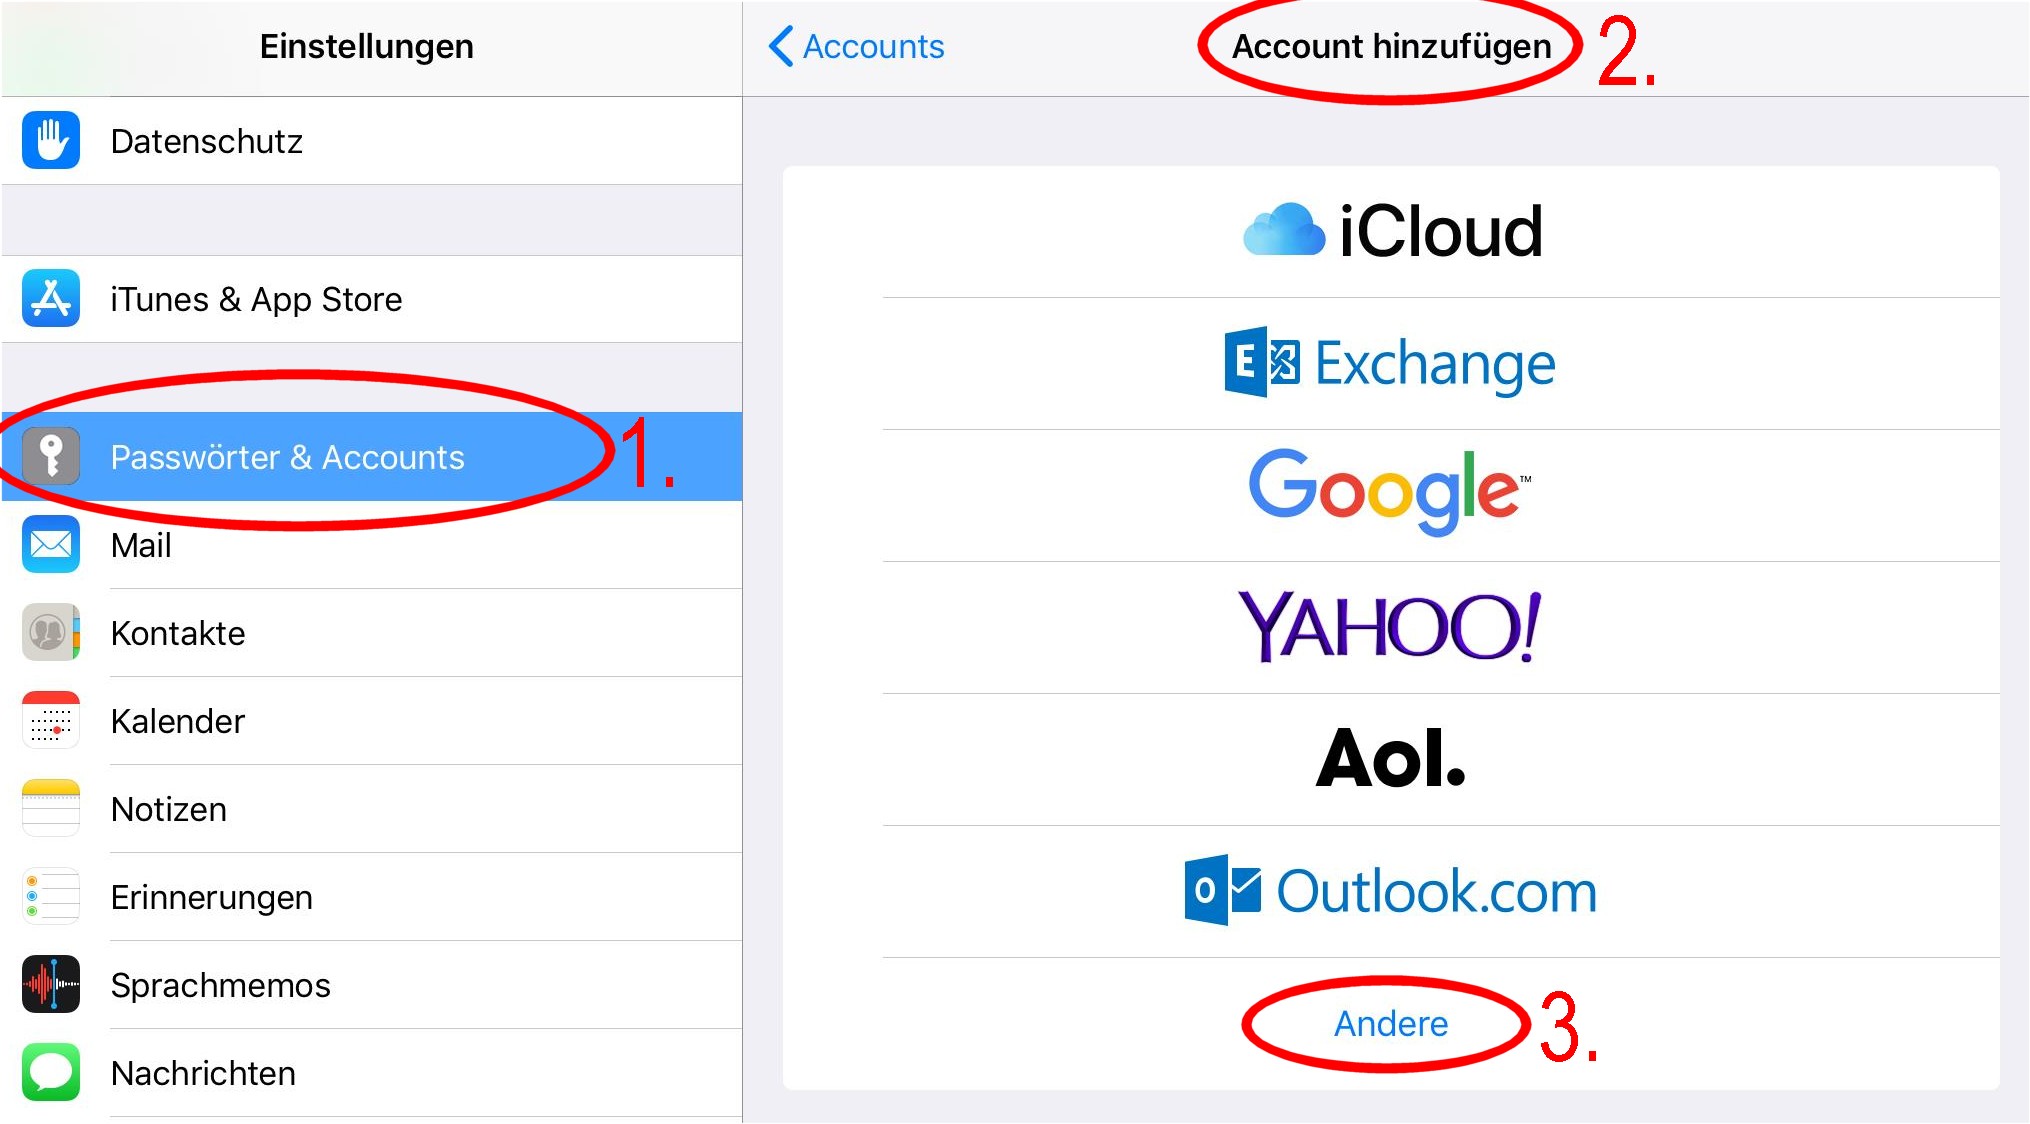Open the Mail settings row
The image size is (2030, 1124).
pyautogui.click(x=371, y=545)
